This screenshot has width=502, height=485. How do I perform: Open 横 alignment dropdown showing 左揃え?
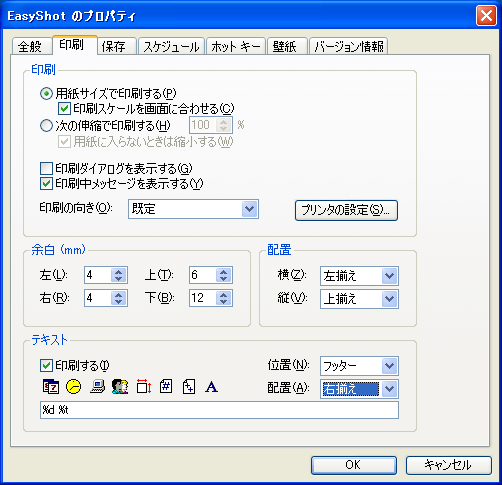point(359,276)
